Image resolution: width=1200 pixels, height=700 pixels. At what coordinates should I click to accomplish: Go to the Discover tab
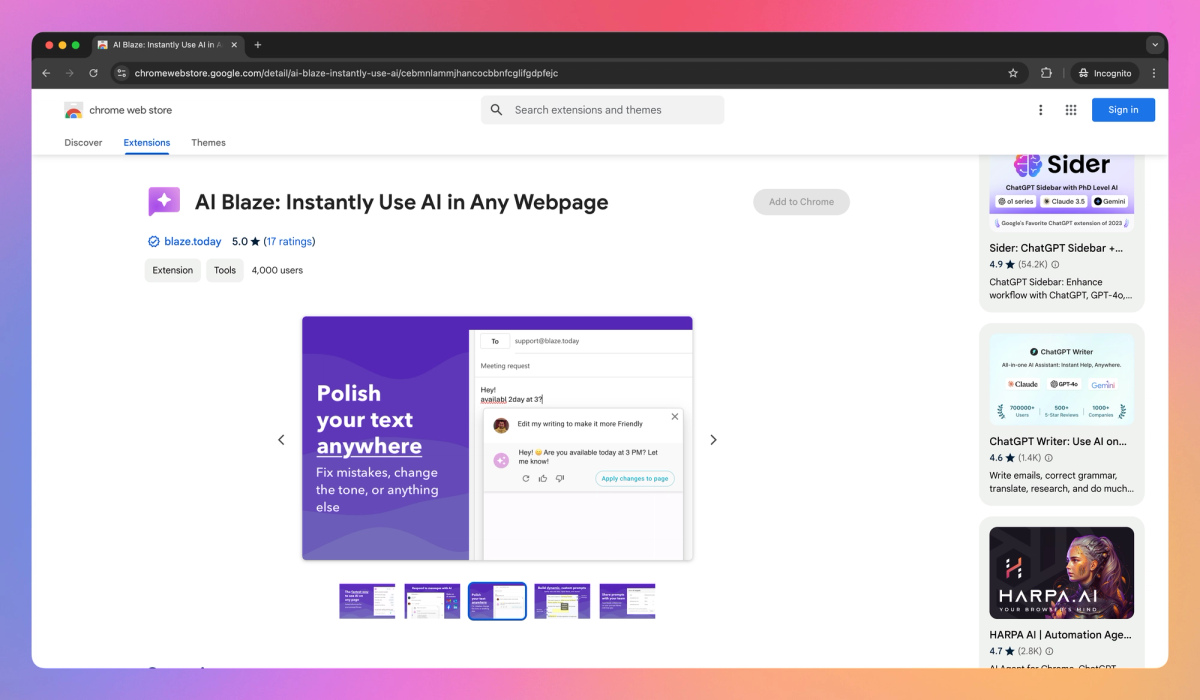(83, 143)
